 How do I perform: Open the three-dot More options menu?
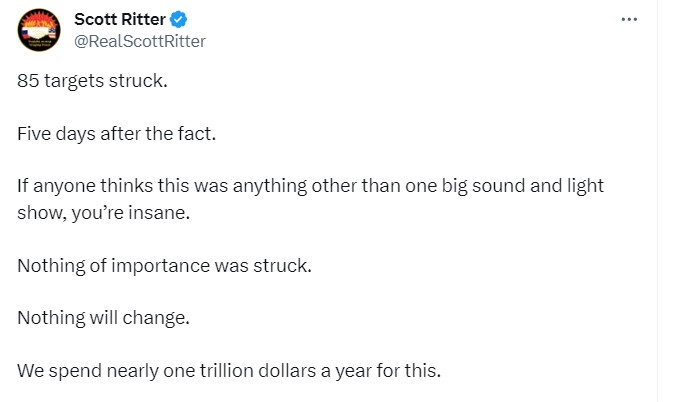pos(629,20)
